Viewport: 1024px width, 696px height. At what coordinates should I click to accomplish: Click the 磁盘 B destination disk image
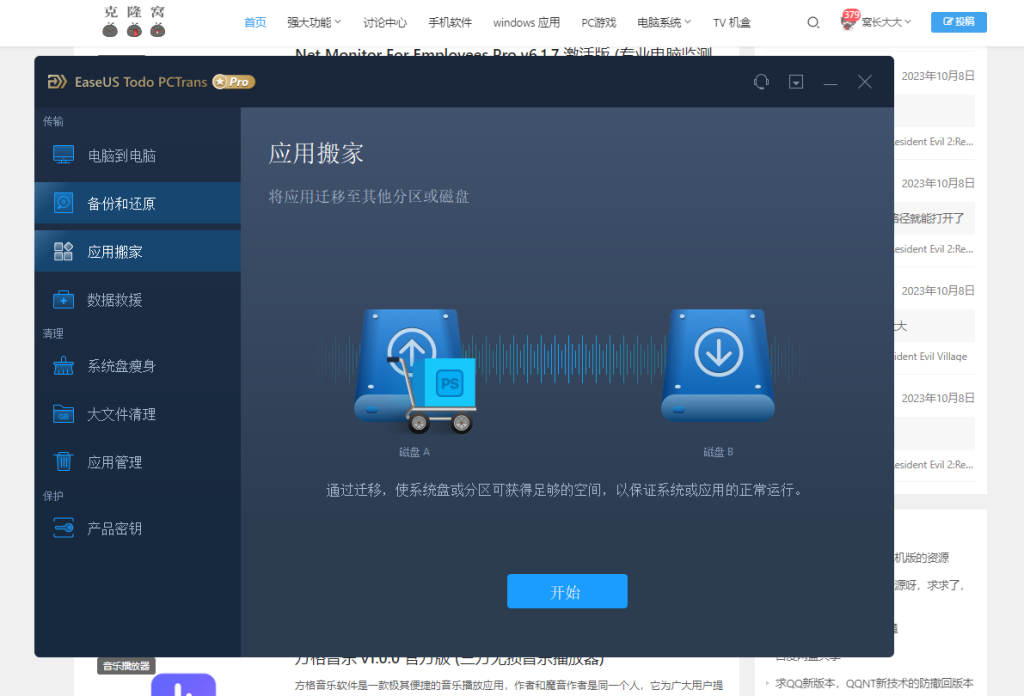[718, 366]
